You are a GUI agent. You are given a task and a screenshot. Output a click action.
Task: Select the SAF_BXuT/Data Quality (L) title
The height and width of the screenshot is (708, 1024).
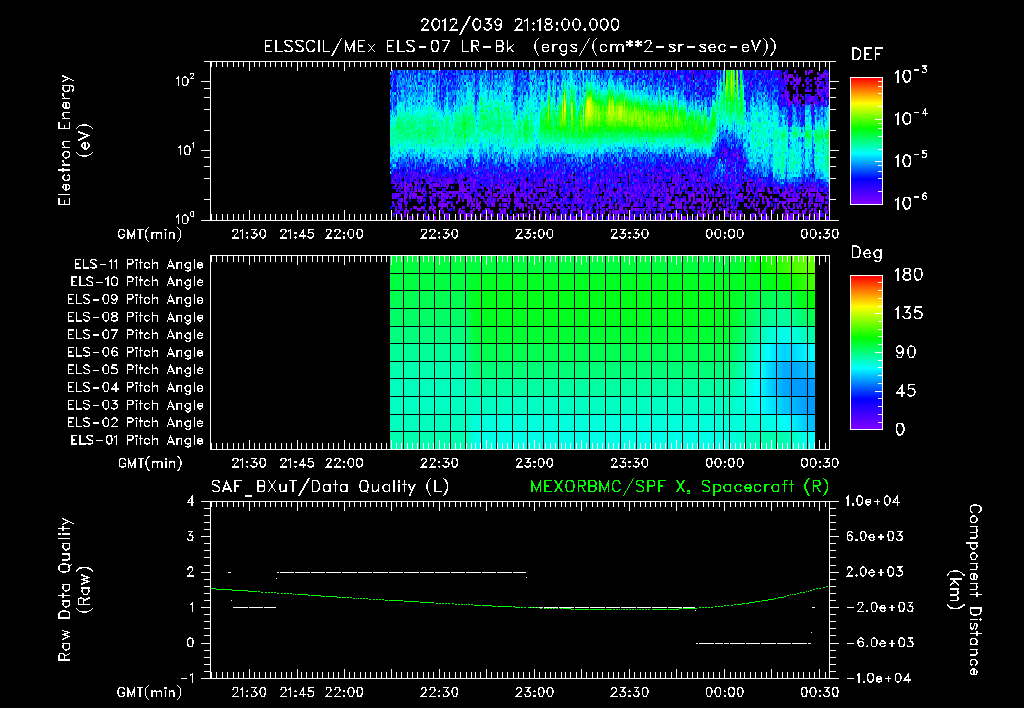coord(330,487)
